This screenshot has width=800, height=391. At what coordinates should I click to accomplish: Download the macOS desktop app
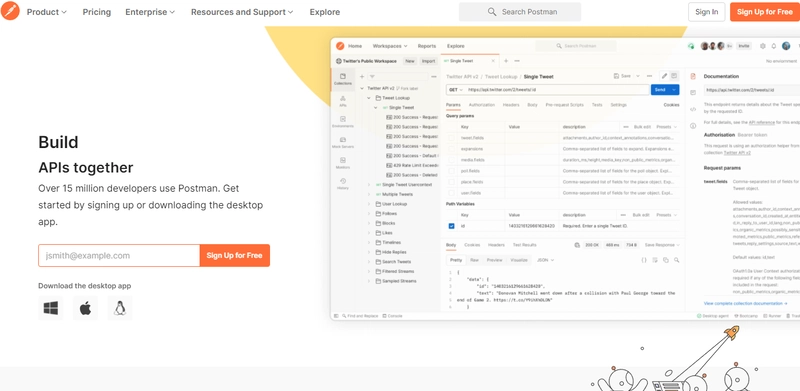(x=85, y=308)
